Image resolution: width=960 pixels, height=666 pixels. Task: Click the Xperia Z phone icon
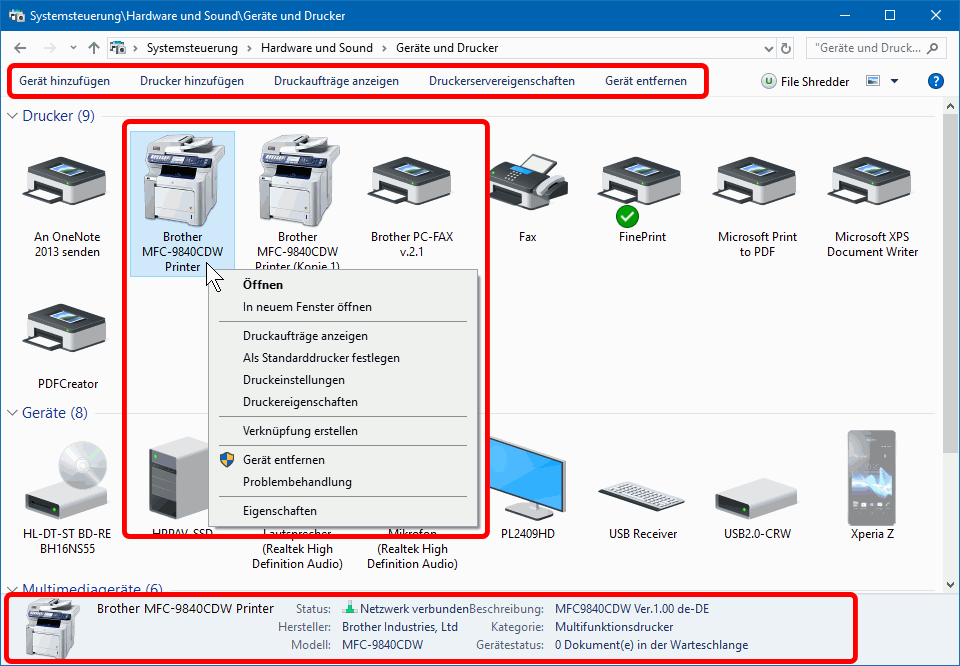click(x=871, y=477)
